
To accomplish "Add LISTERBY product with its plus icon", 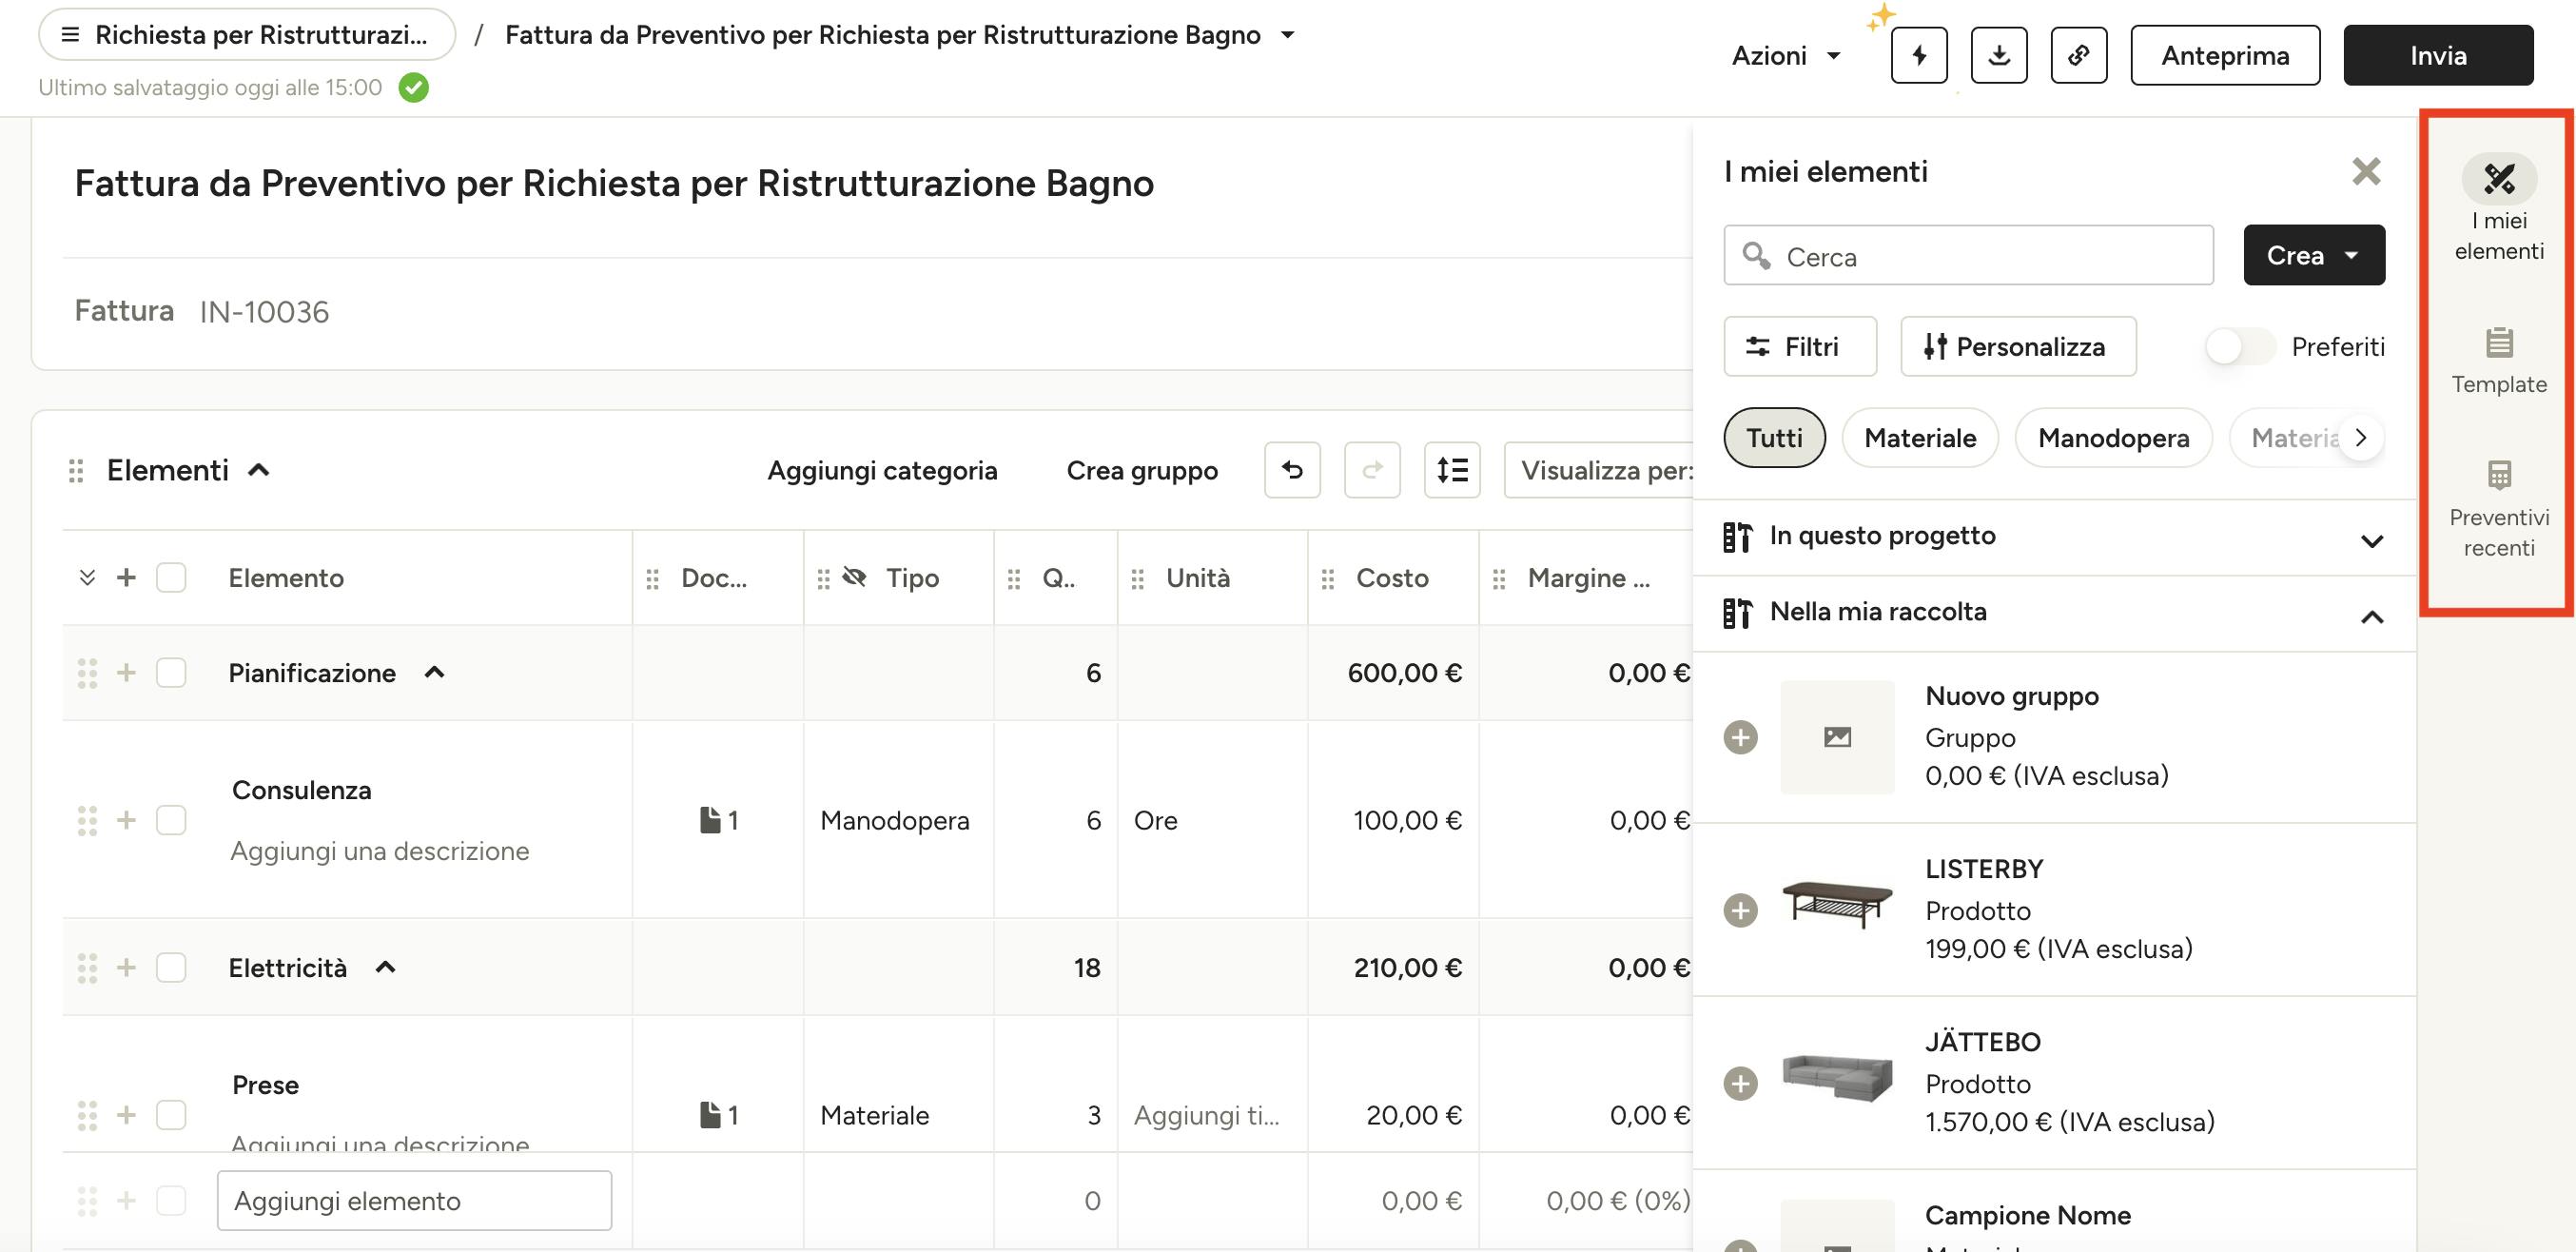I will click(x=1740, y=910).
